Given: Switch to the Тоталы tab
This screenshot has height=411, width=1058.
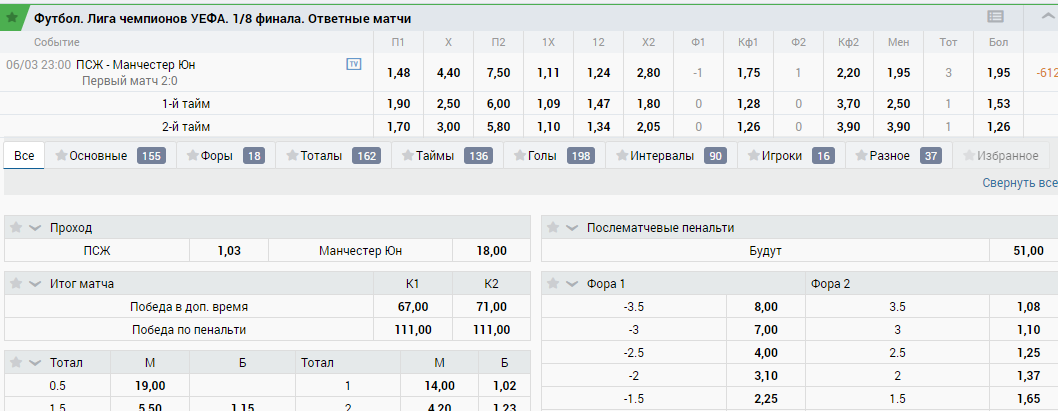Looking at the screenshot, I should pos(333,156).
